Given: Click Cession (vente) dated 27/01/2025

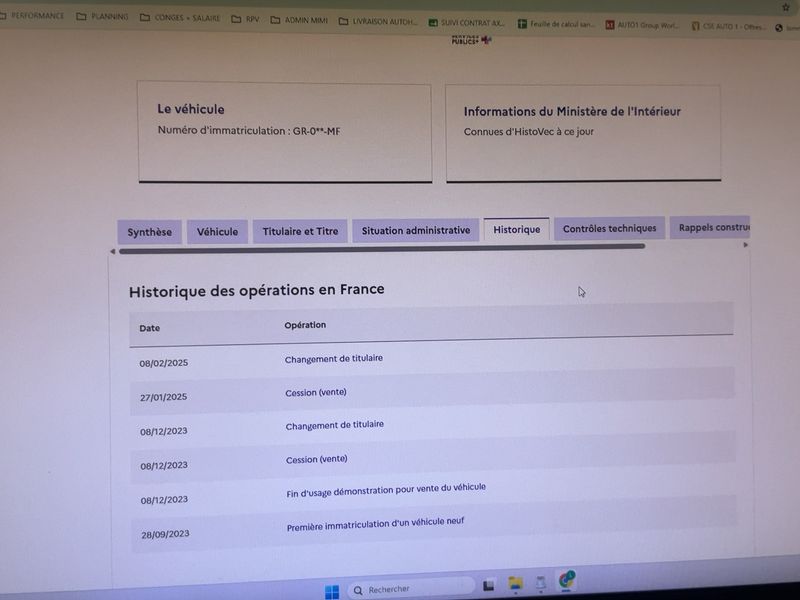Looking at the screenshot, I should tap(316, 392).
